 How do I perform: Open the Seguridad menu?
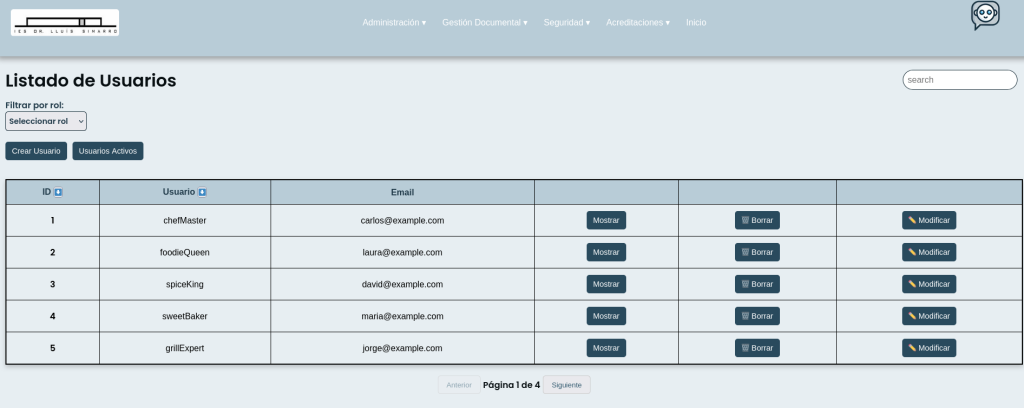tap(566, 22)
